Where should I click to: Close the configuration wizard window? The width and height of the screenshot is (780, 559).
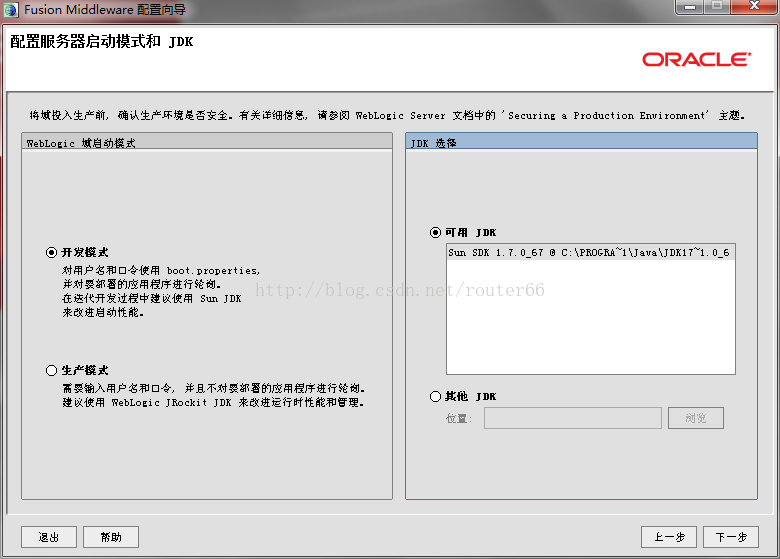(x=754, y=6)
